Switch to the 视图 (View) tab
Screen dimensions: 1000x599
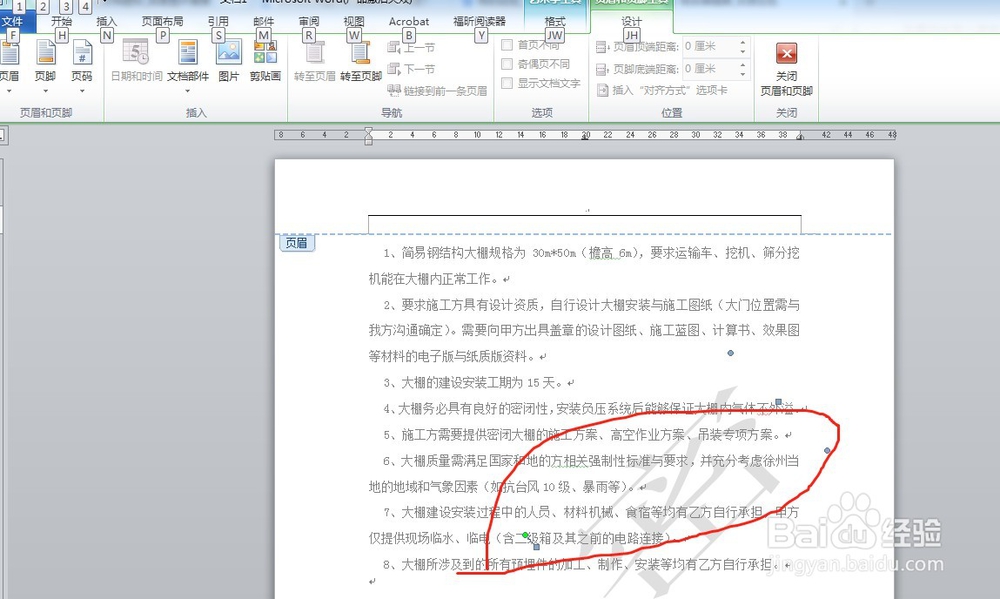[353, 21]
